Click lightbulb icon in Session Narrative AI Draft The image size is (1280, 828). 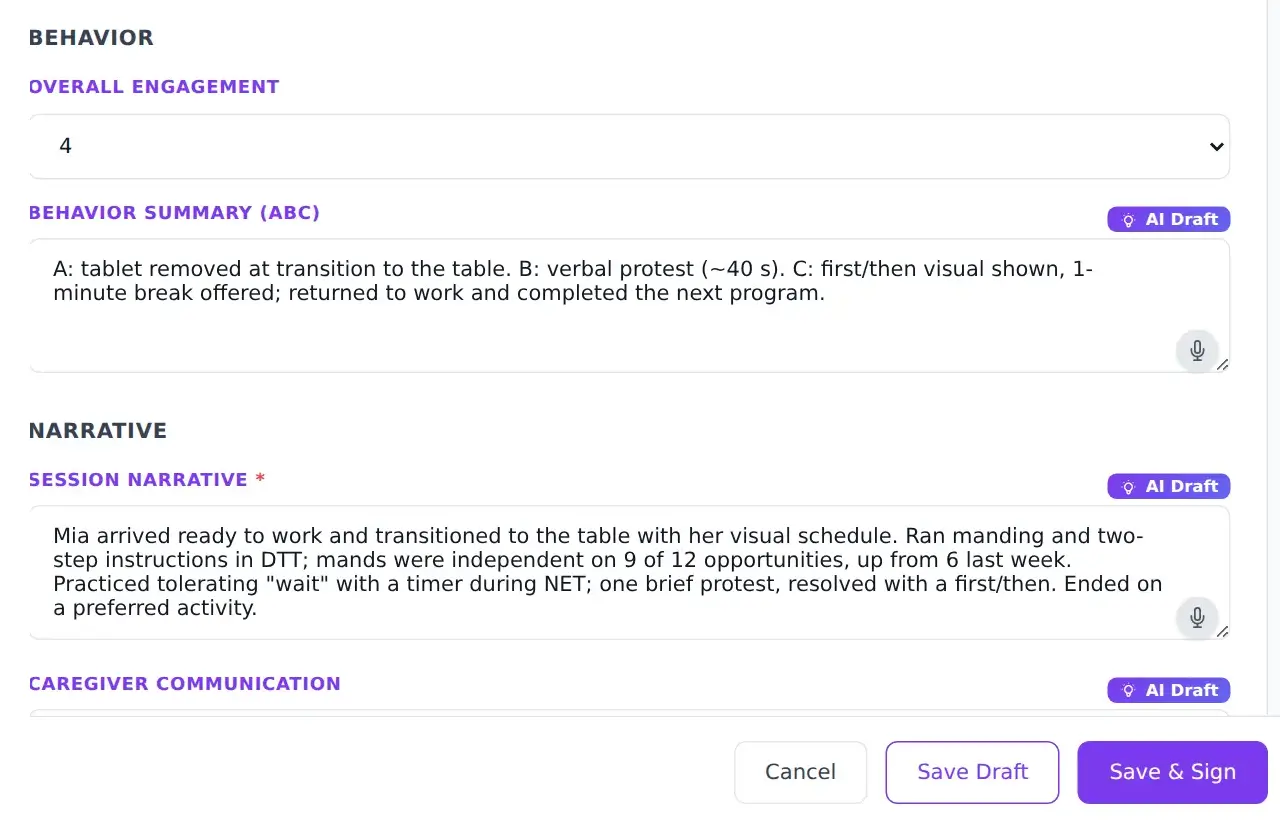point(1128,487)
